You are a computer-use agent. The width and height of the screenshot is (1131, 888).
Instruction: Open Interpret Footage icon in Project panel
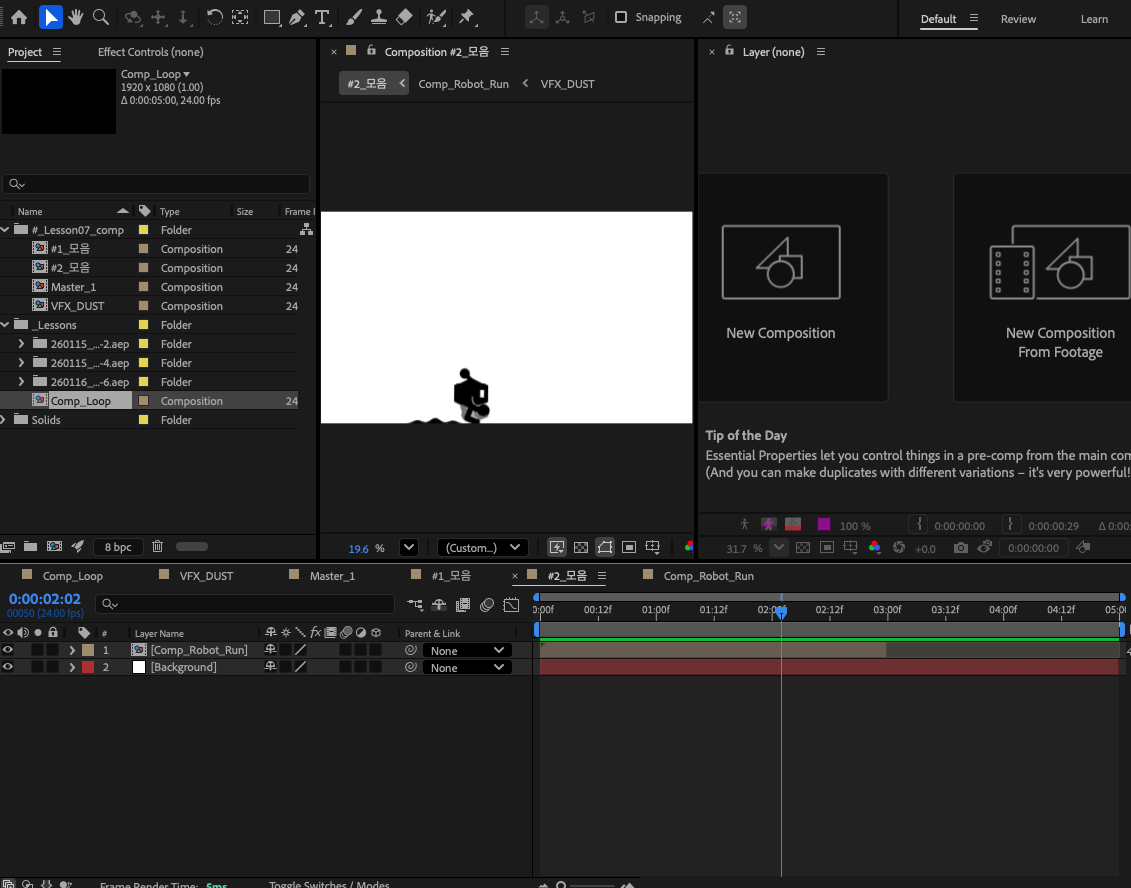click(8, 547)
